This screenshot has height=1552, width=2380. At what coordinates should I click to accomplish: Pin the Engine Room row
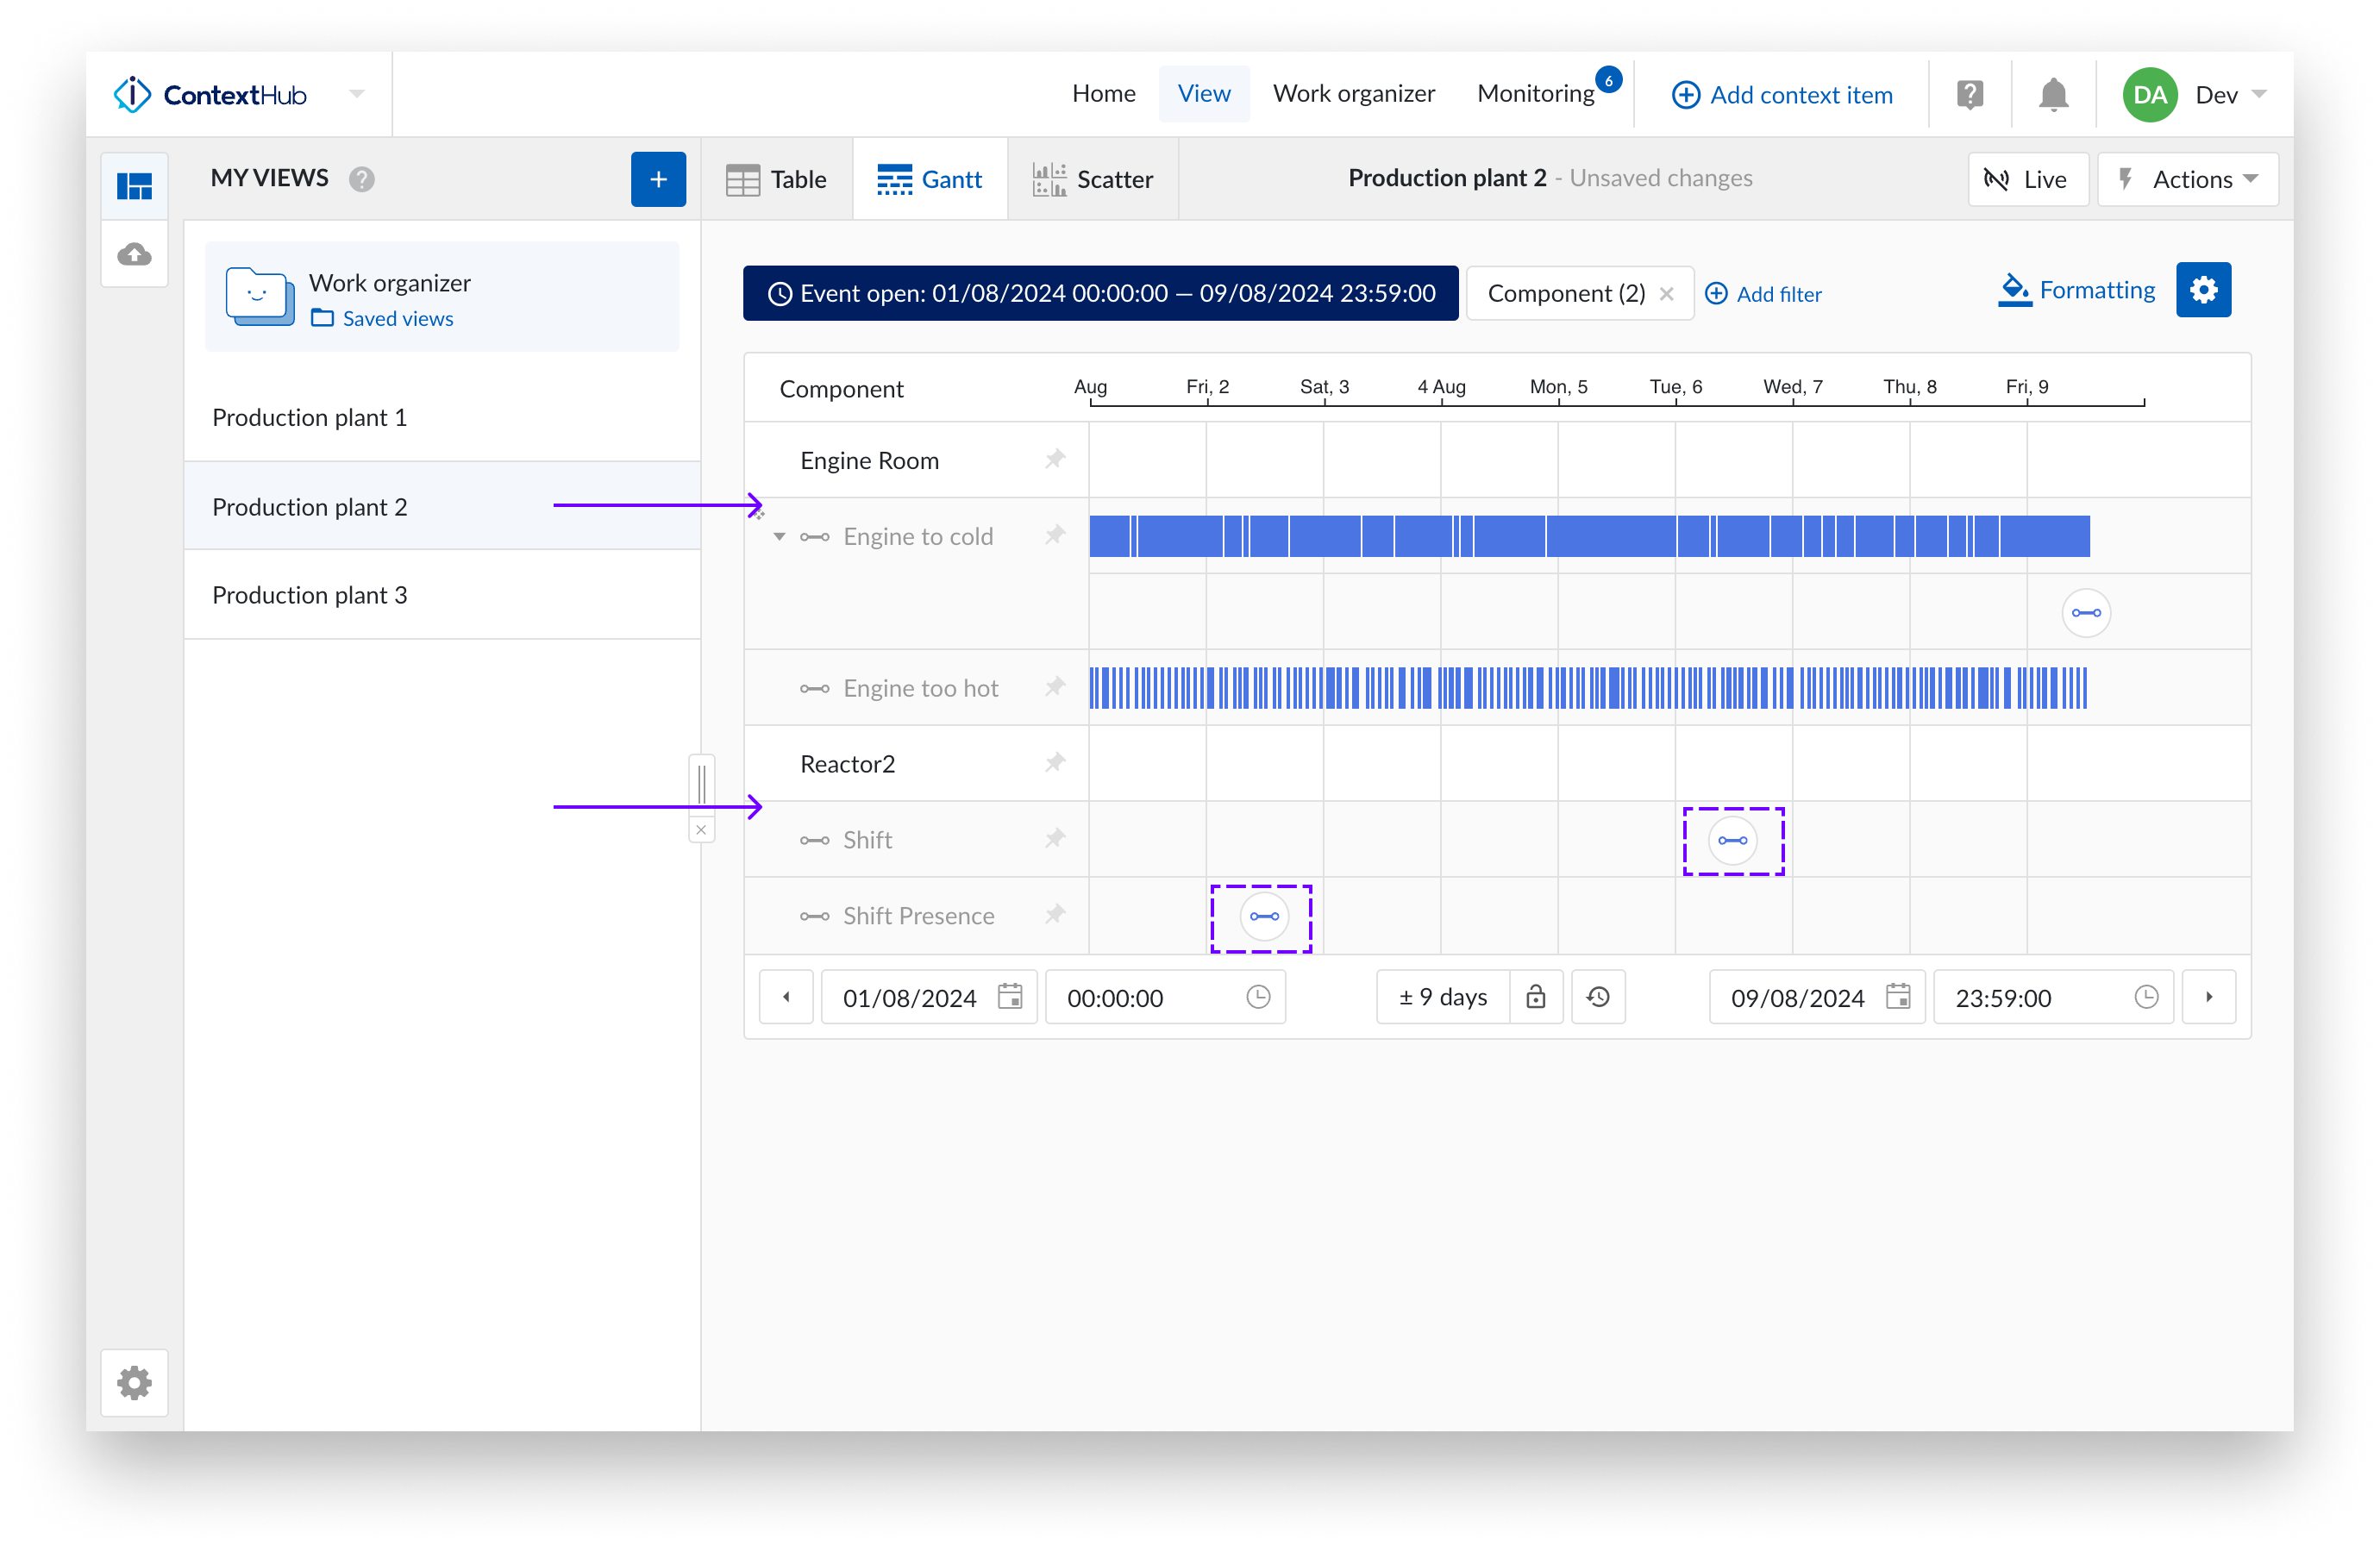1054,460
